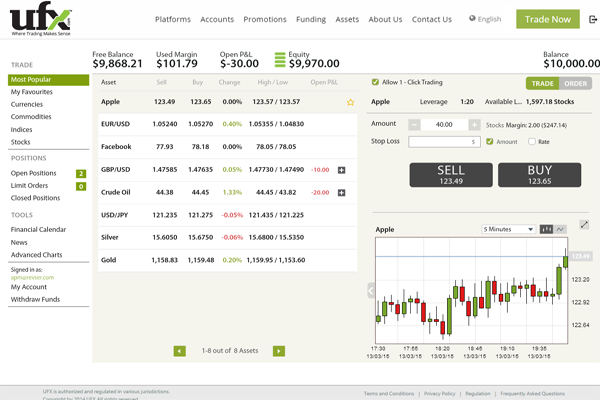
Task: Open the Assets menu
Action: click(x=347, y=19)
